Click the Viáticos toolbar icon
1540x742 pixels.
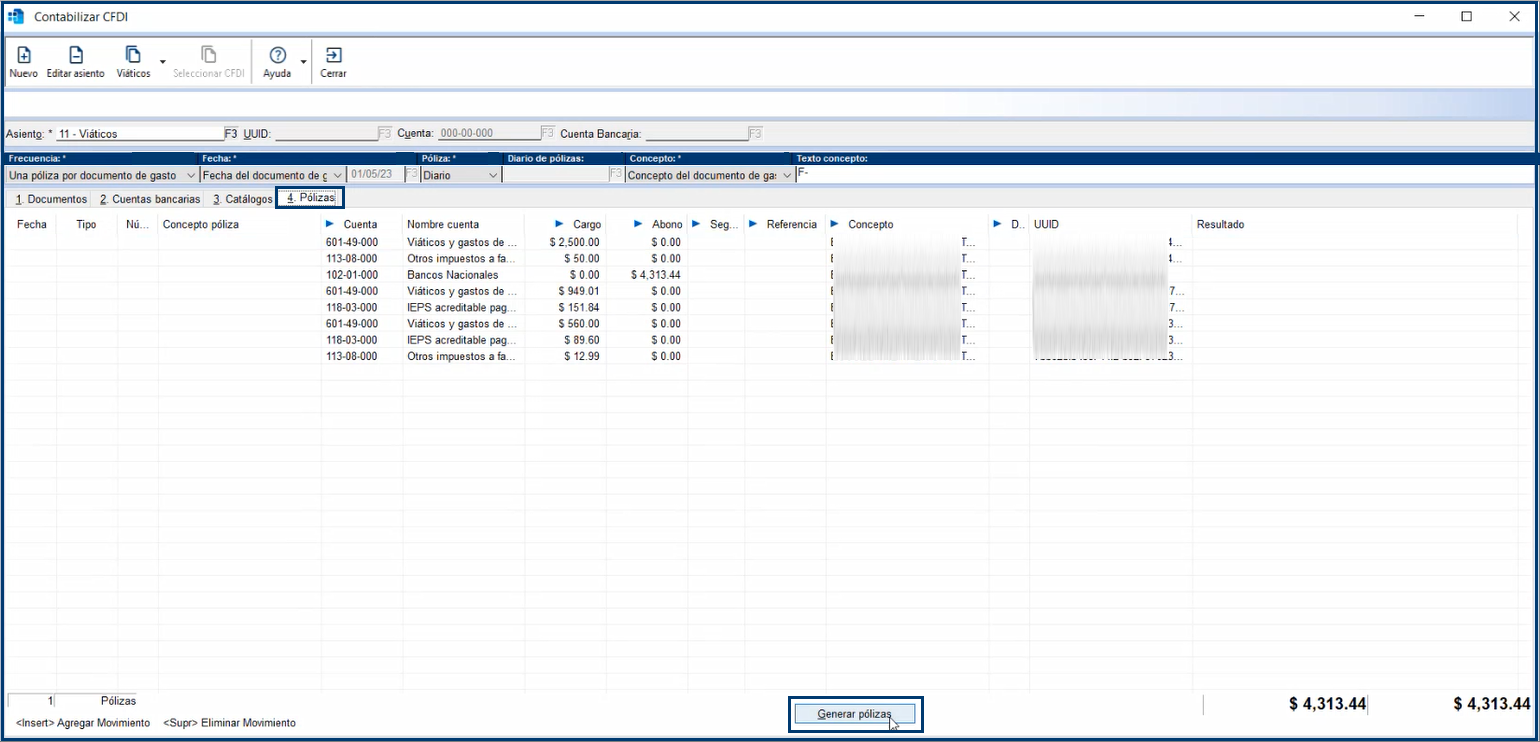[133, 56]
